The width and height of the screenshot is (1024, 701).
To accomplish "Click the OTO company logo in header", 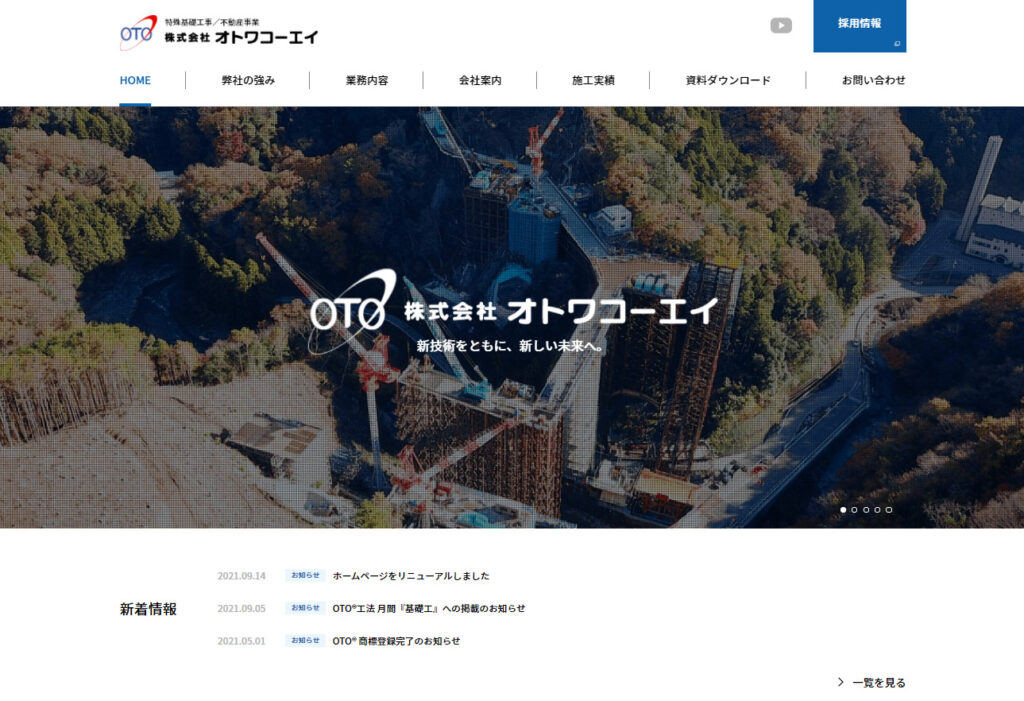I will coord(138,33).
